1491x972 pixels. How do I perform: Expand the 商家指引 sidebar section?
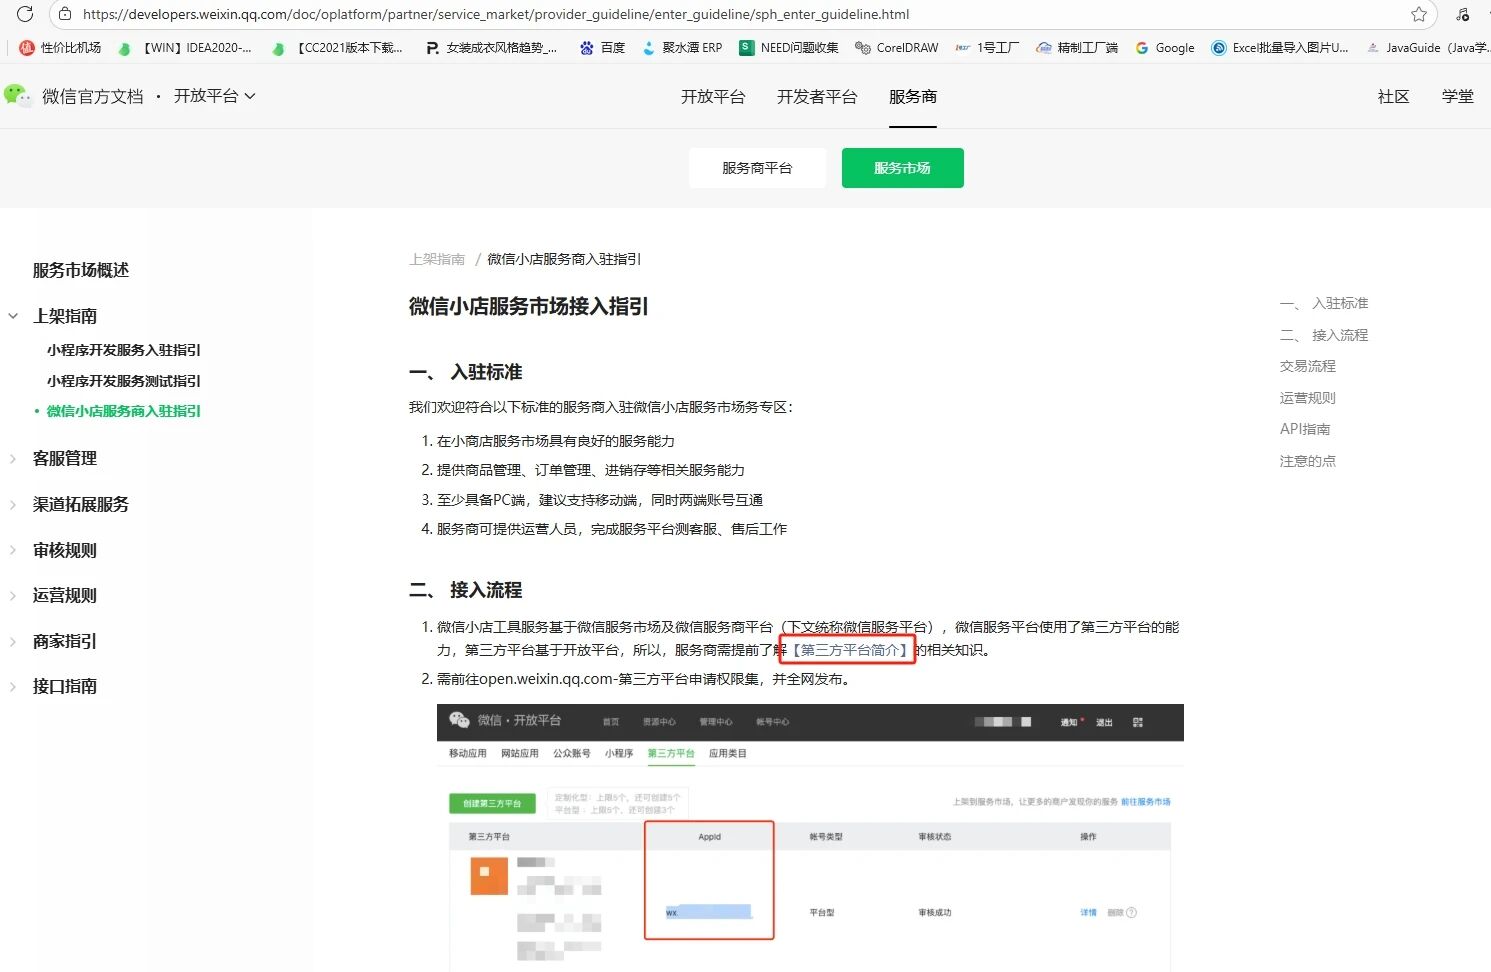click(13, 641)
